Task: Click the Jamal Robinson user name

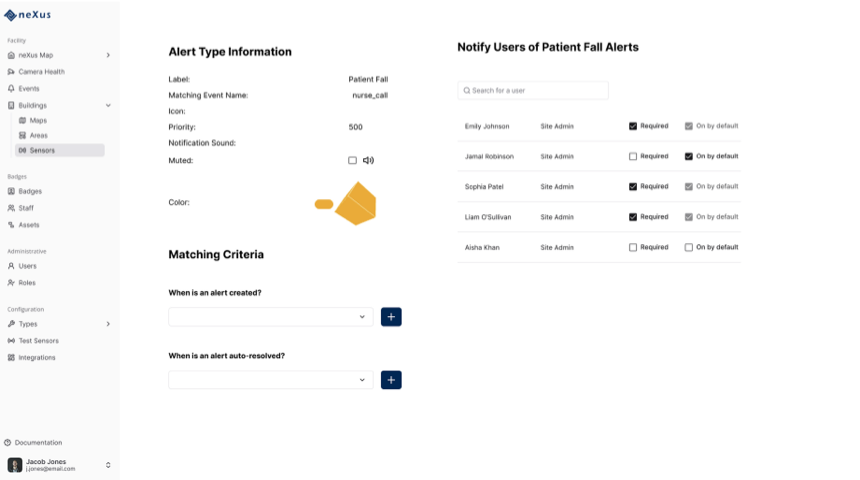Action: [x=489, y=156]
